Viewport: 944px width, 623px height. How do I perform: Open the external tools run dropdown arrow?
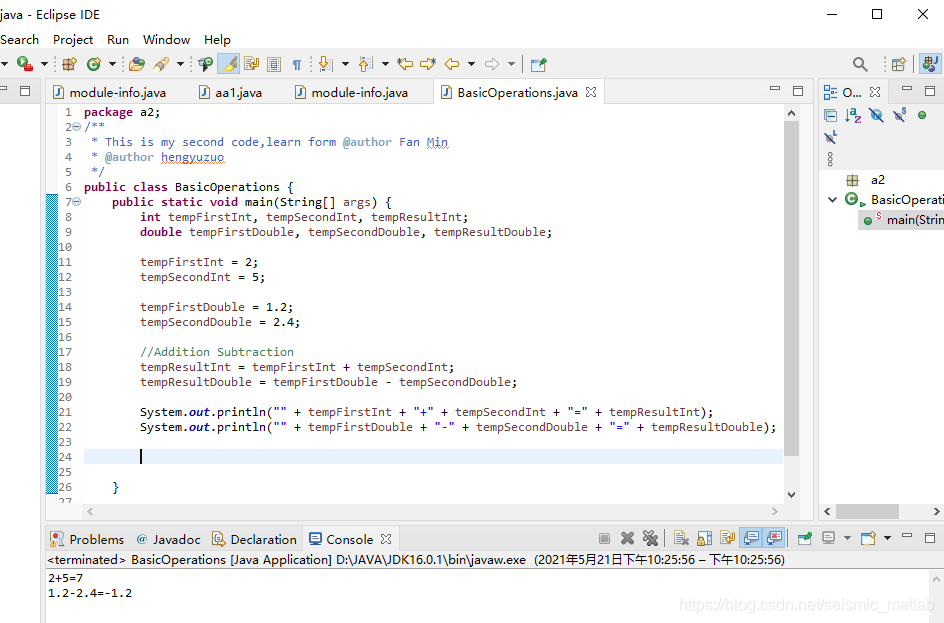point(44,64)
